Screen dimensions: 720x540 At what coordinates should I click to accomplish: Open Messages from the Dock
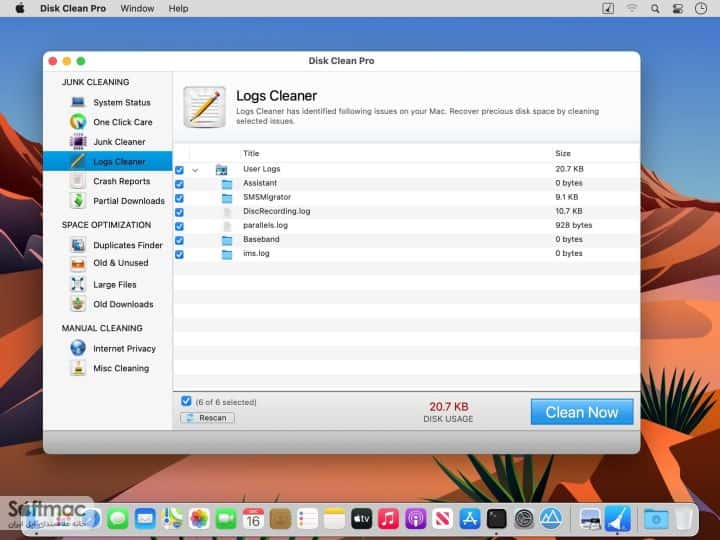click(x=118, y=519)
